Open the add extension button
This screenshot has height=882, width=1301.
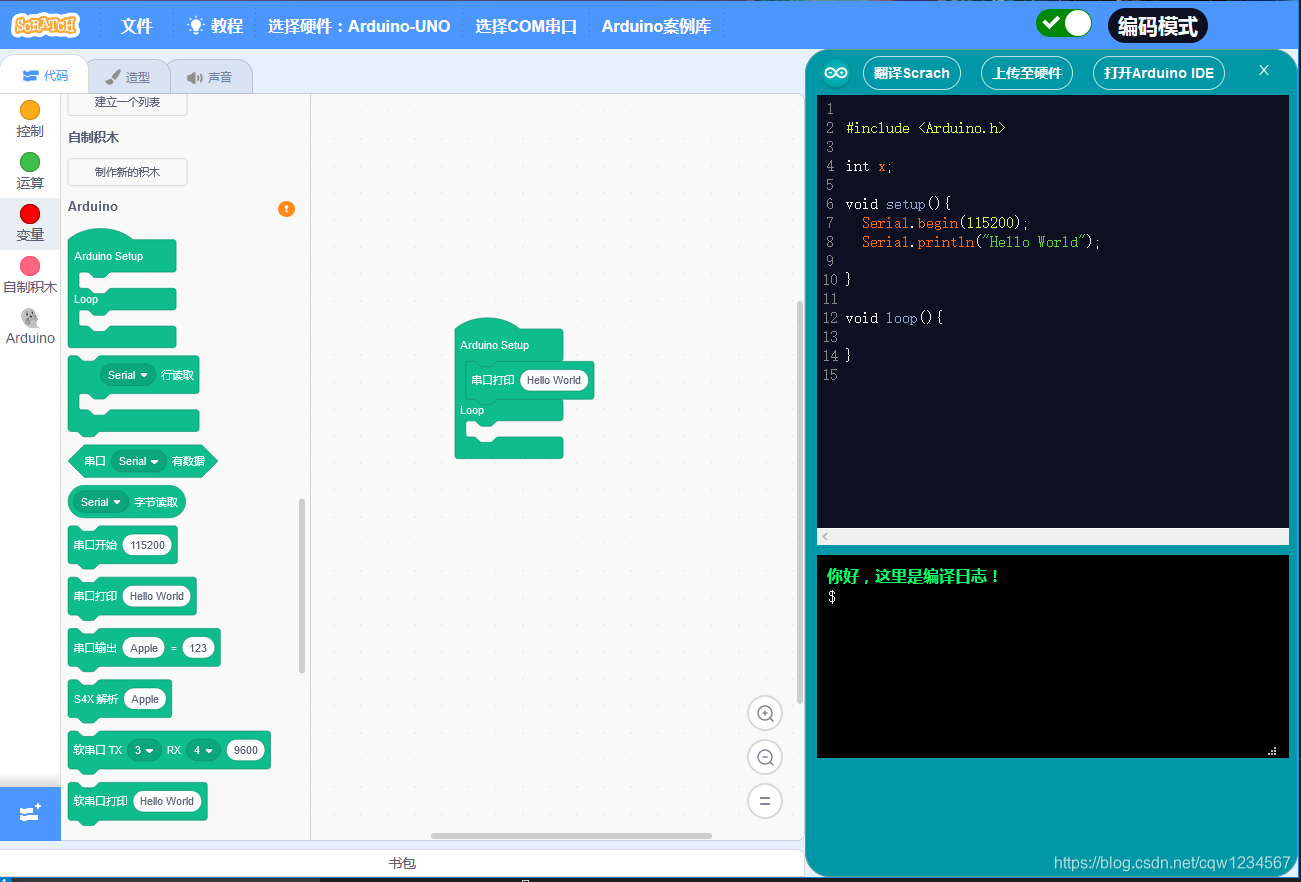(30, 813)
